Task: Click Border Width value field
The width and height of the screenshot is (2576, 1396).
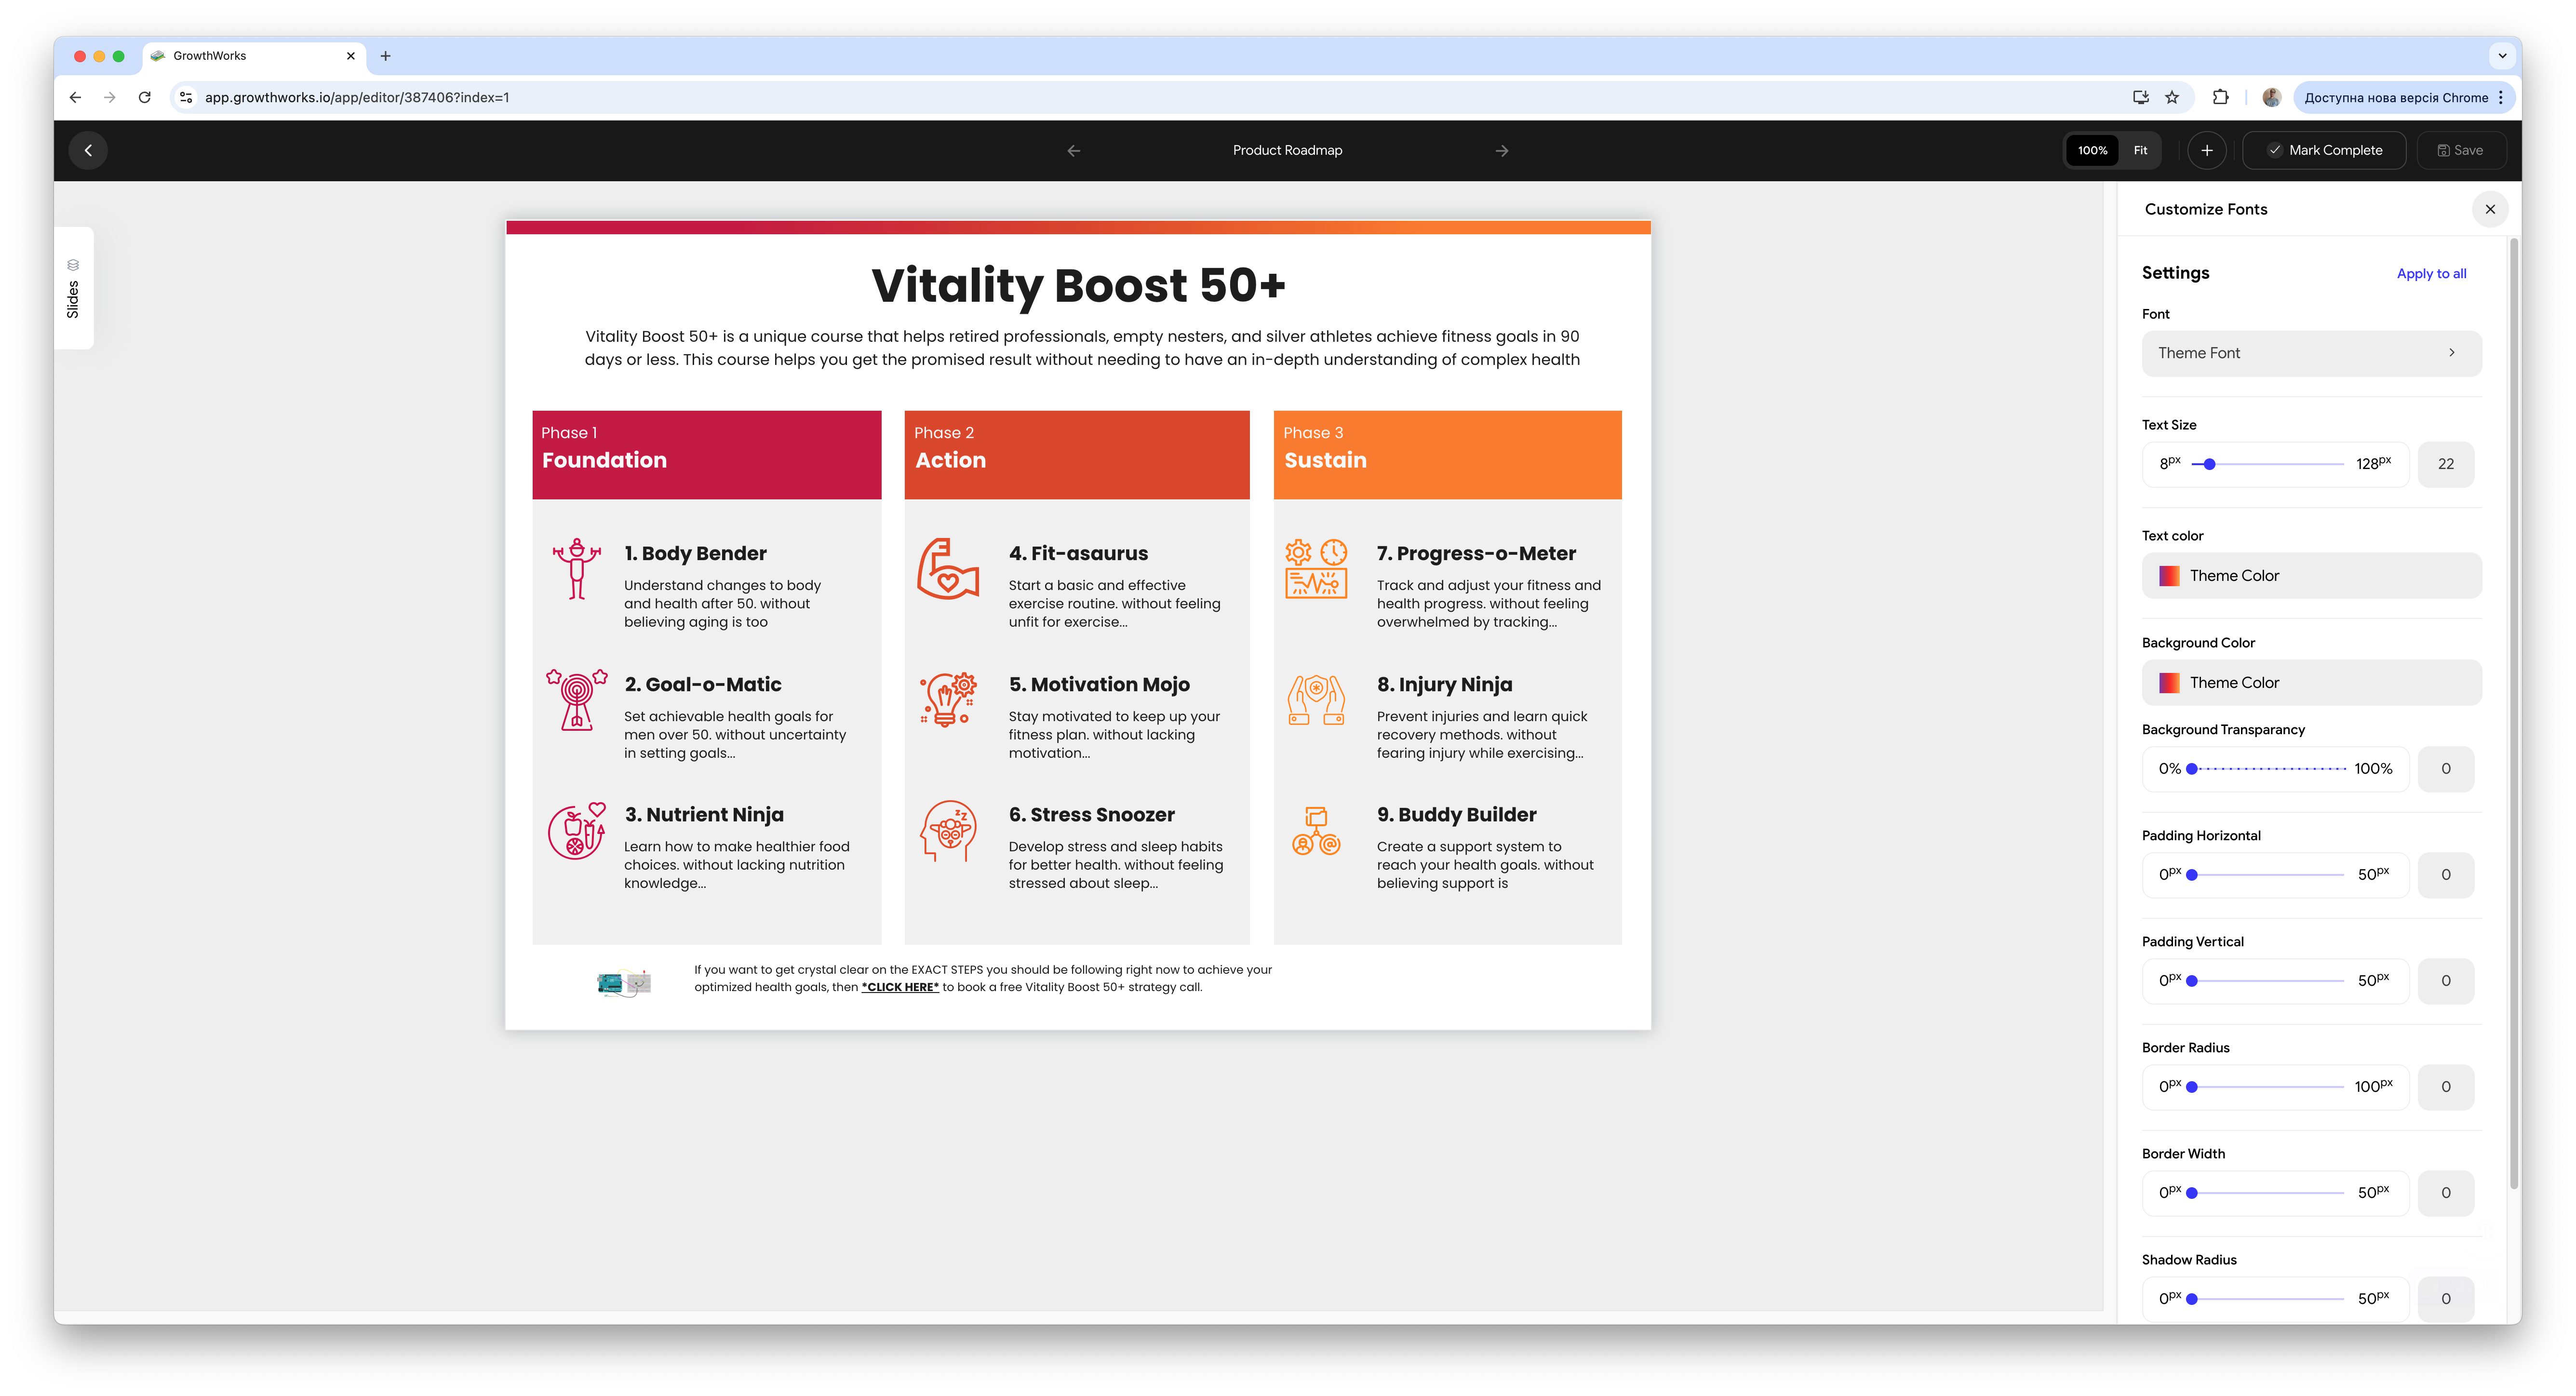Action: tap(2445, 1193)
